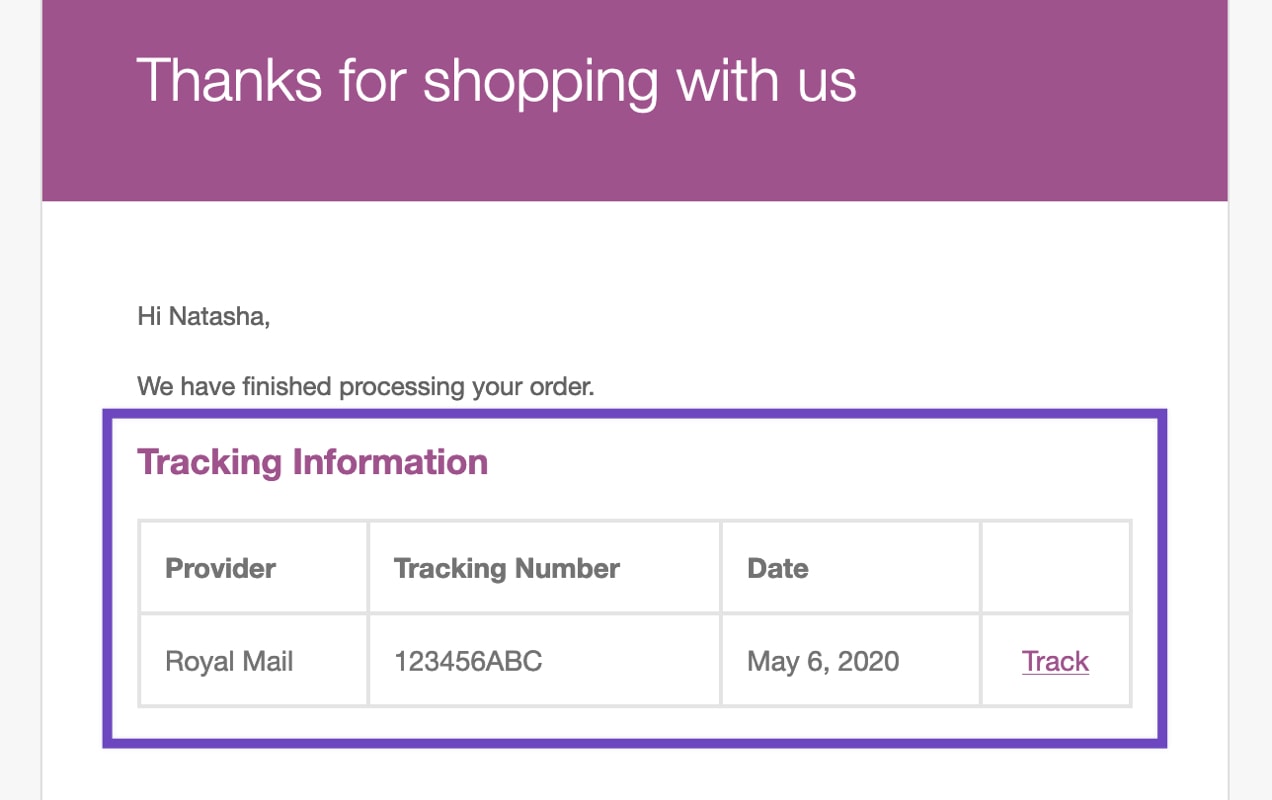The image size is (1272, 800).
Task: Click the word "Thanks" in the banner
Action: pyautogui.click(x=228, y=79)
